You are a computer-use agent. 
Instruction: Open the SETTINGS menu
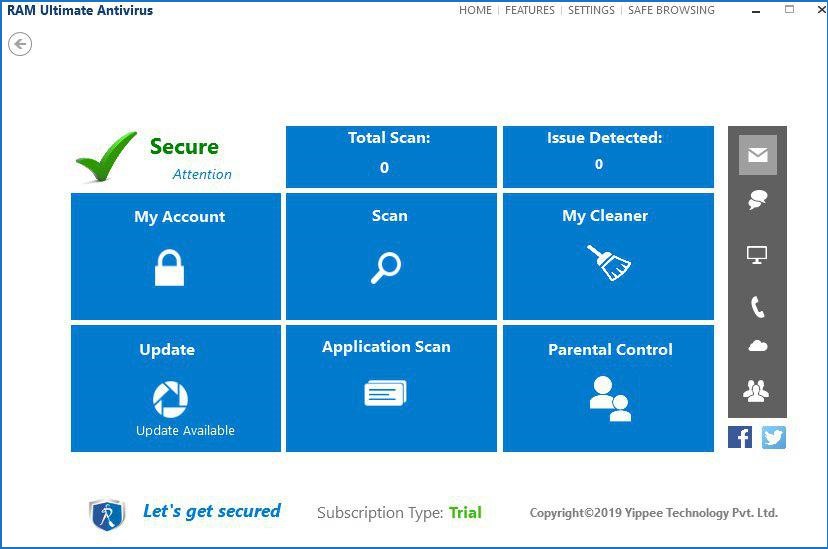click(591, 10)
